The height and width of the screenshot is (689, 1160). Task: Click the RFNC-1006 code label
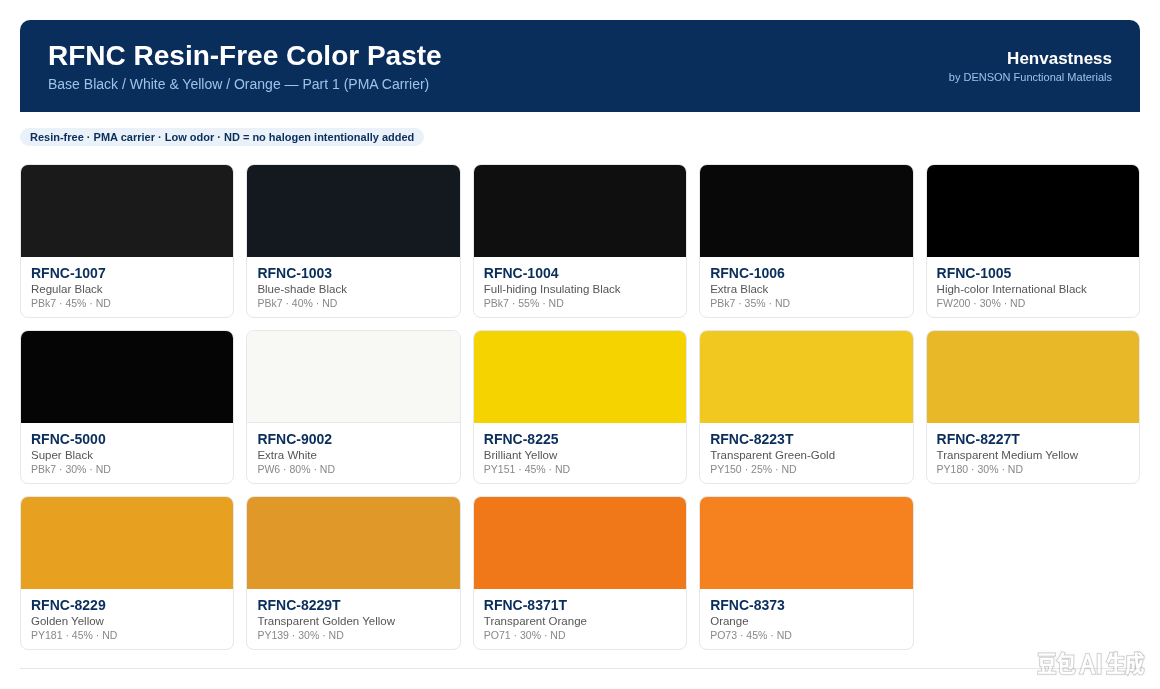point(747,273)
